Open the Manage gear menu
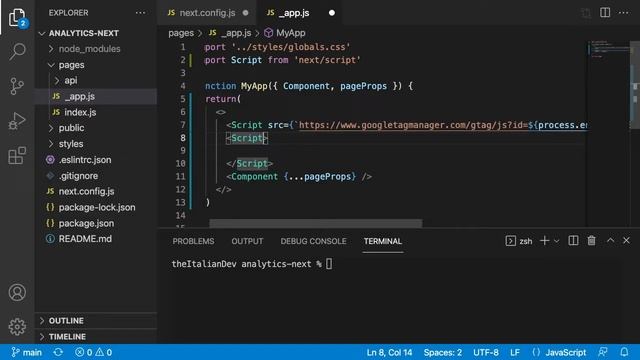The image size is (640, 360). point(17,327)
